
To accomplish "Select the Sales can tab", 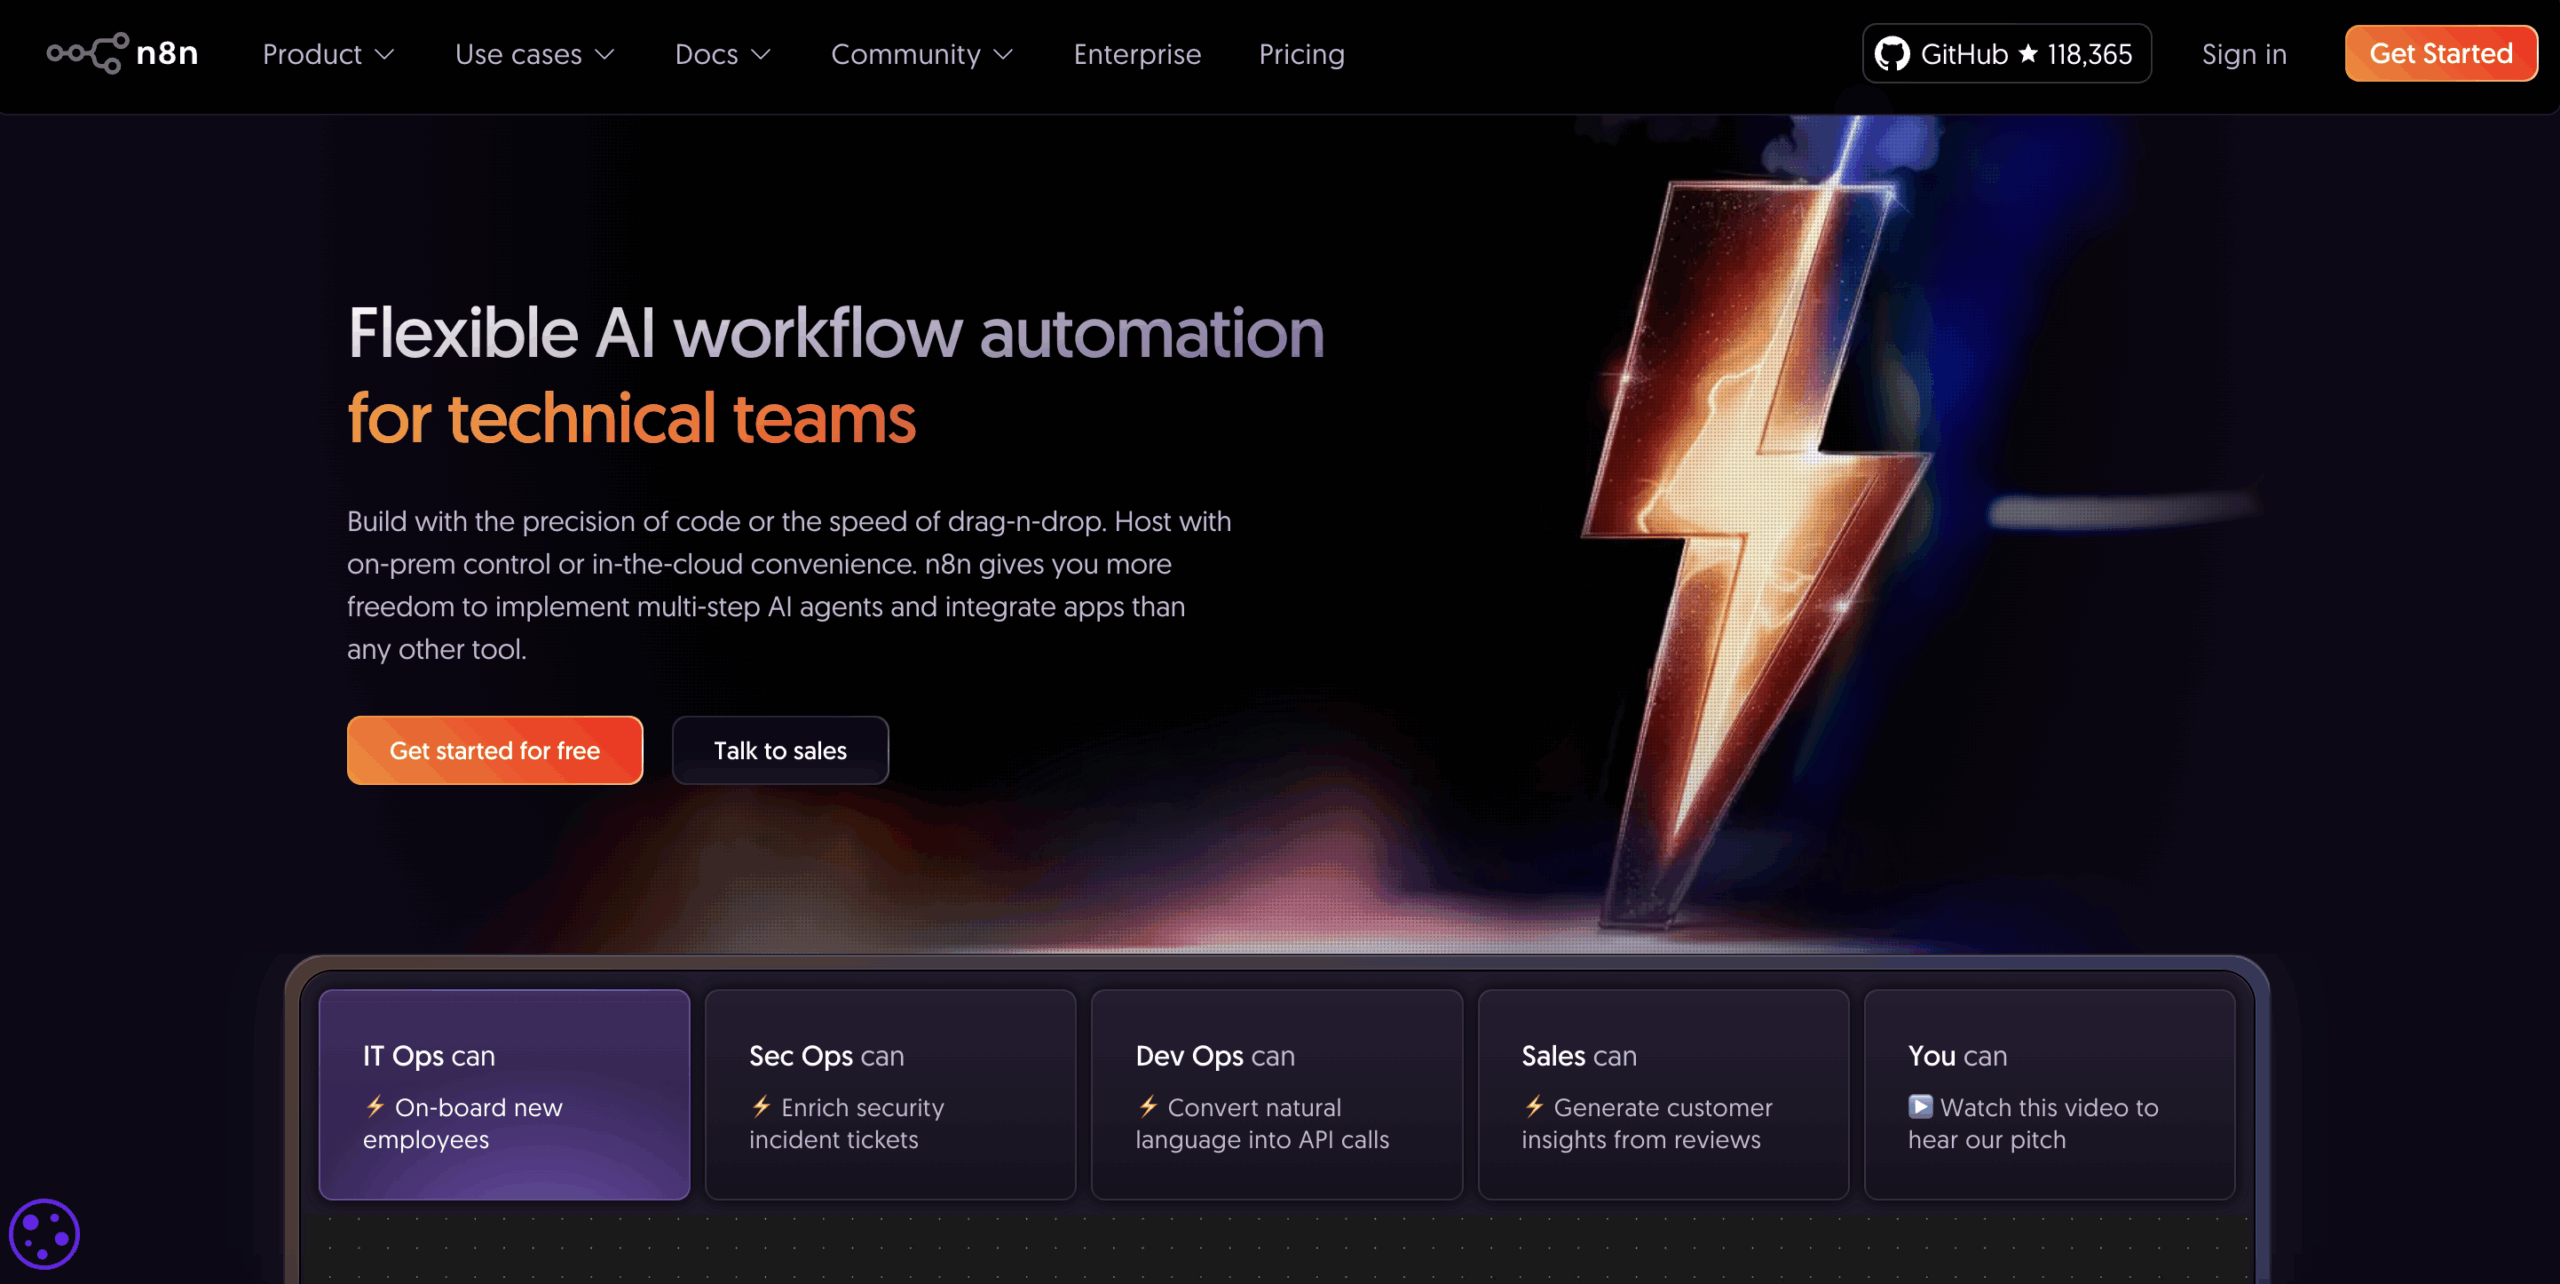I will 1663,1094.
